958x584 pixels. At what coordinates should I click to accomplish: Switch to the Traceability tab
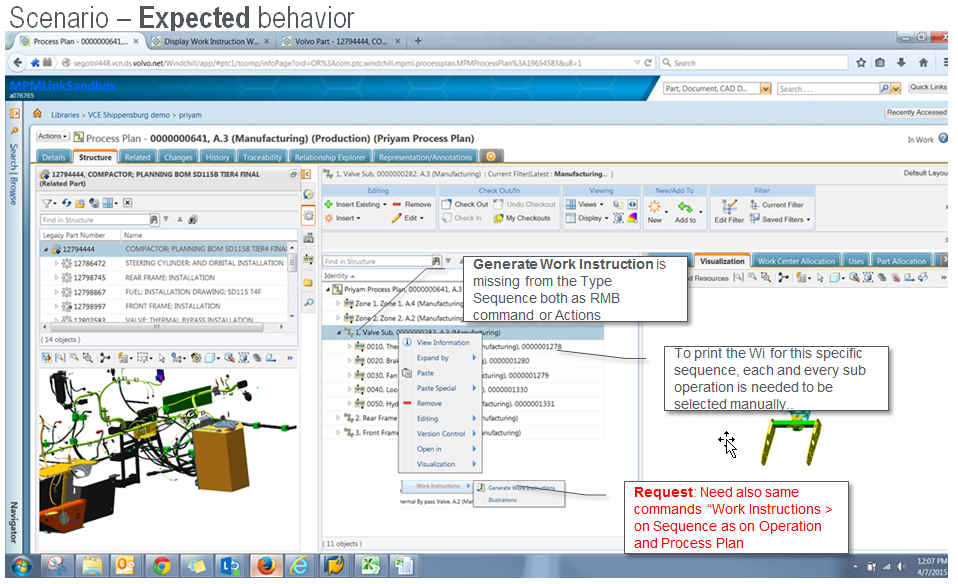tap(262, 157)
